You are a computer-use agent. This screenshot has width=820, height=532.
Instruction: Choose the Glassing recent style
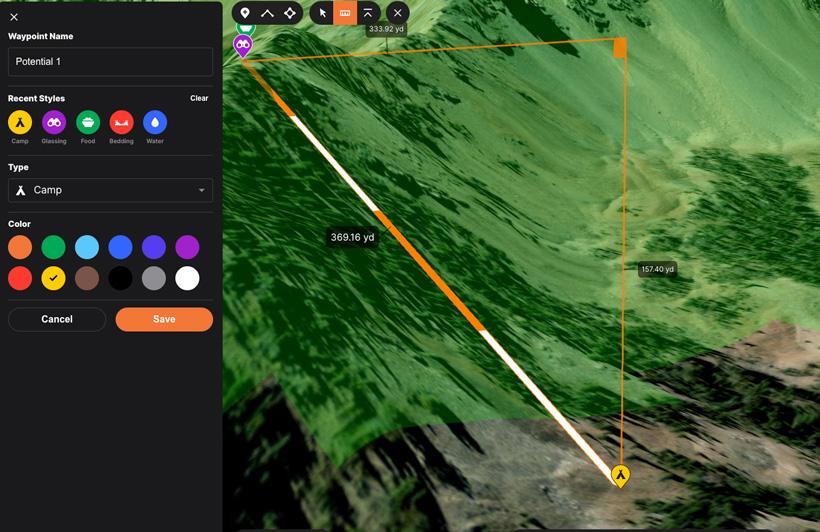tap(54, 123)
